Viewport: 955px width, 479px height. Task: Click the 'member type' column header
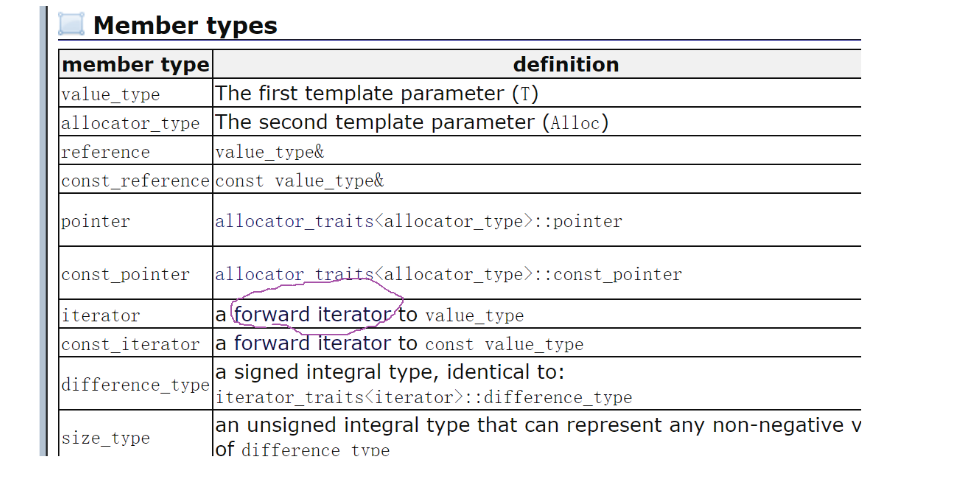pyautogui.click(x=135, y=65)
